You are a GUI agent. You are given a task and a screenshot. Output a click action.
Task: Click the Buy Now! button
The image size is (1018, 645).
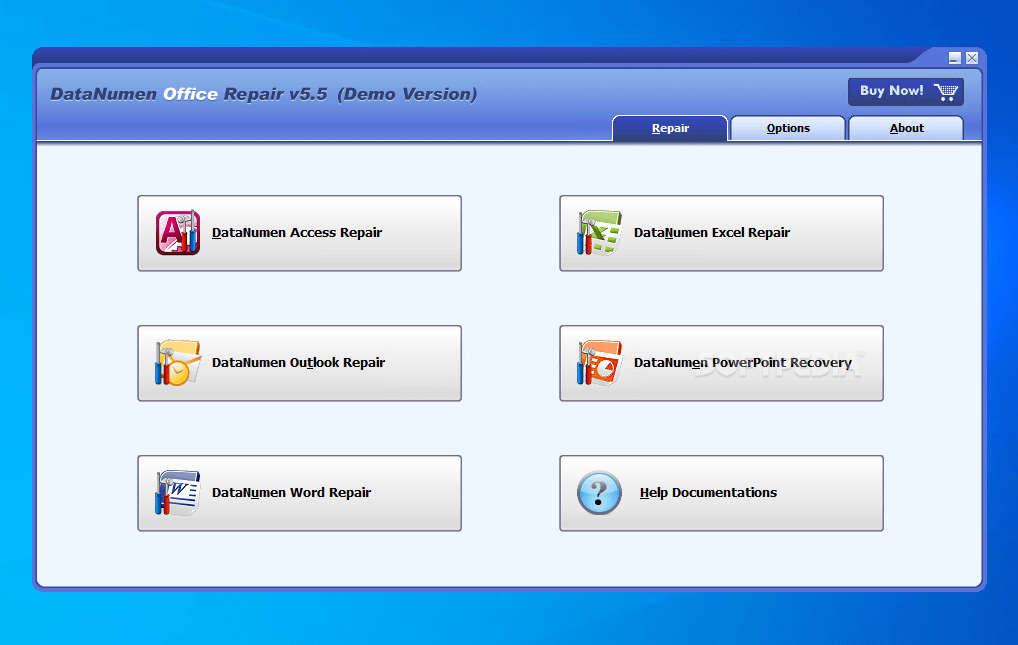(905, 91)
